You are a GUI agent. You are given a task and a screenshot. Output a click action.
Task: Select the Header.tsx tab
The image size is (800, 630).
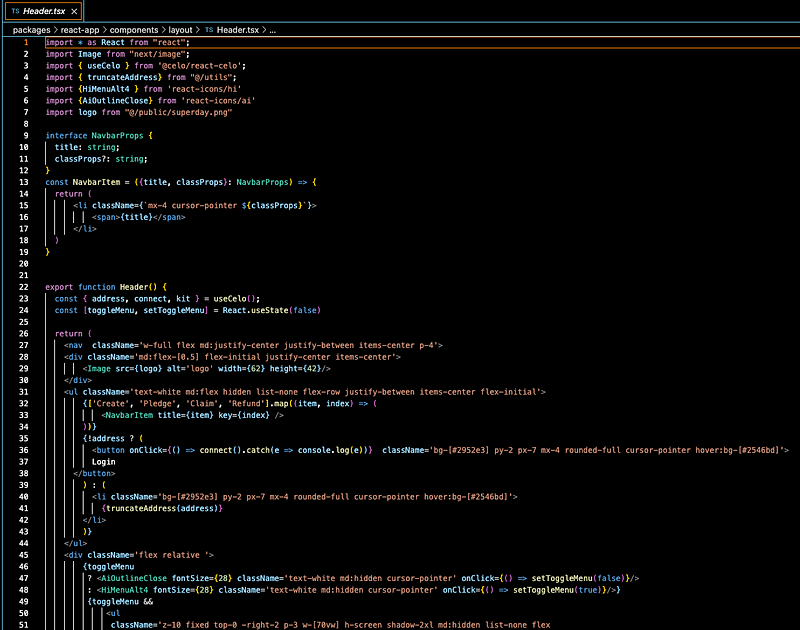[43, 11]
